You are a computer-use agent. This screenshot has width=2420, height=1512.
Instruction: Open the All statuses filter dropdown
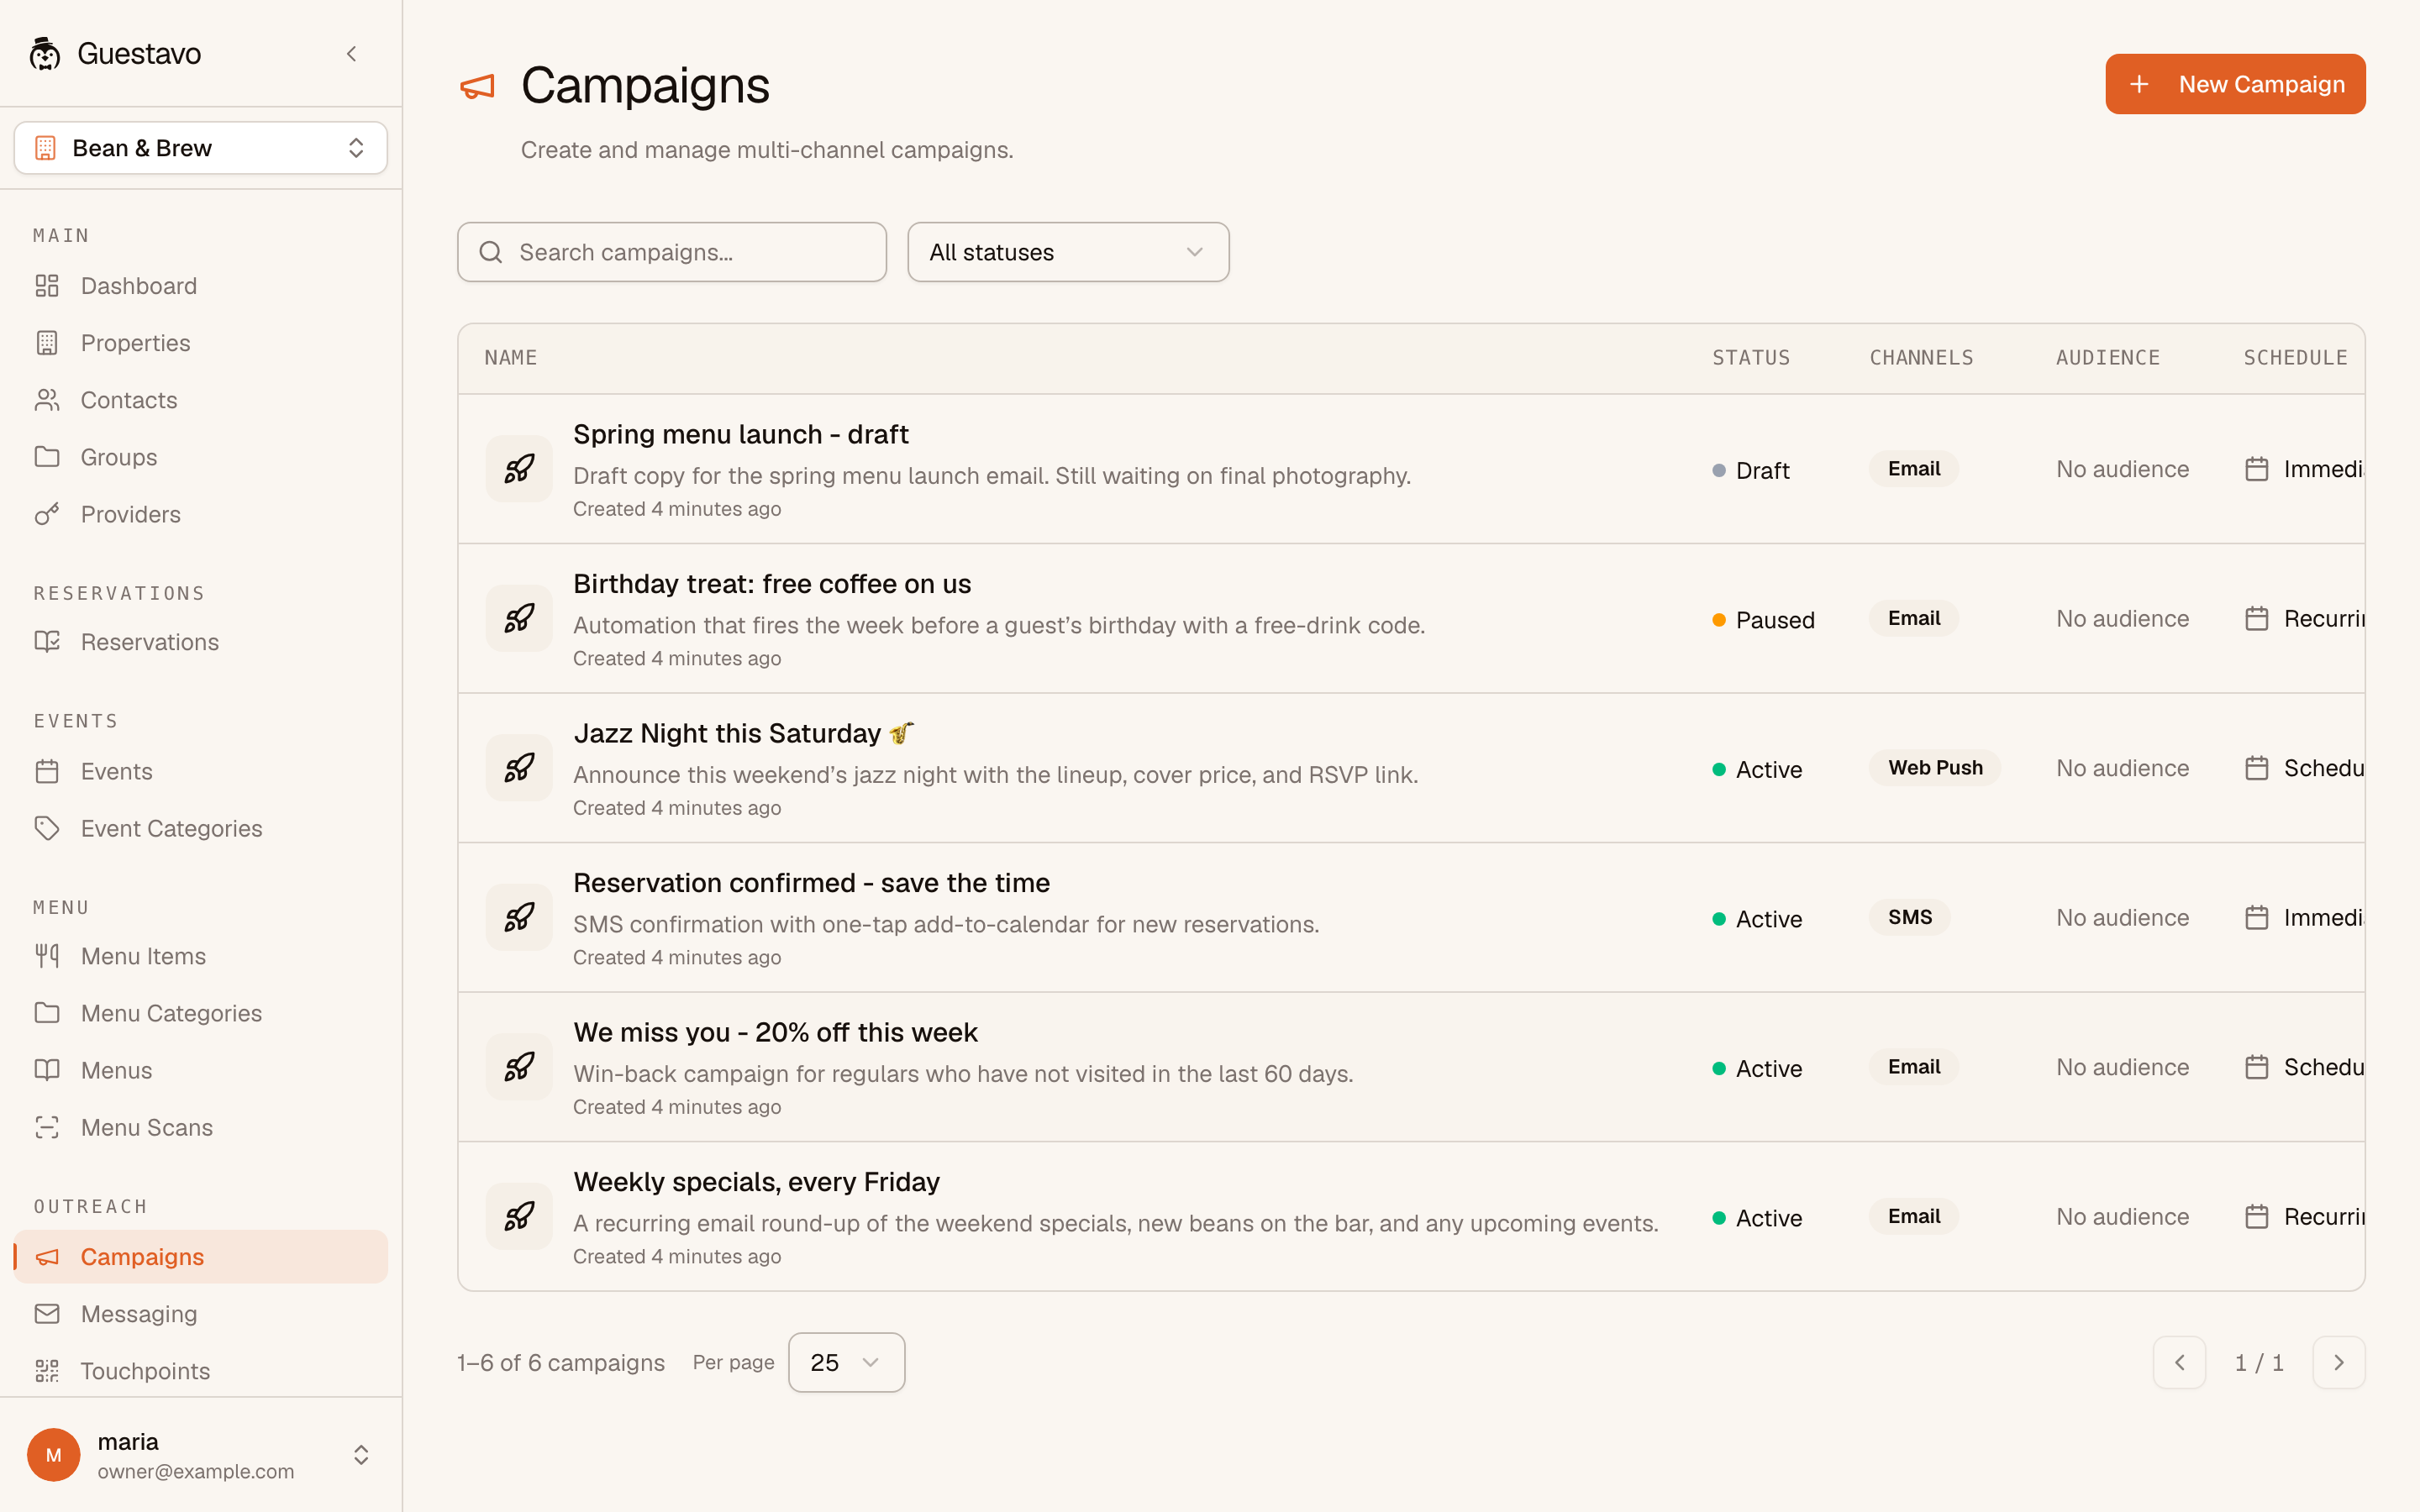(1068, 252)
